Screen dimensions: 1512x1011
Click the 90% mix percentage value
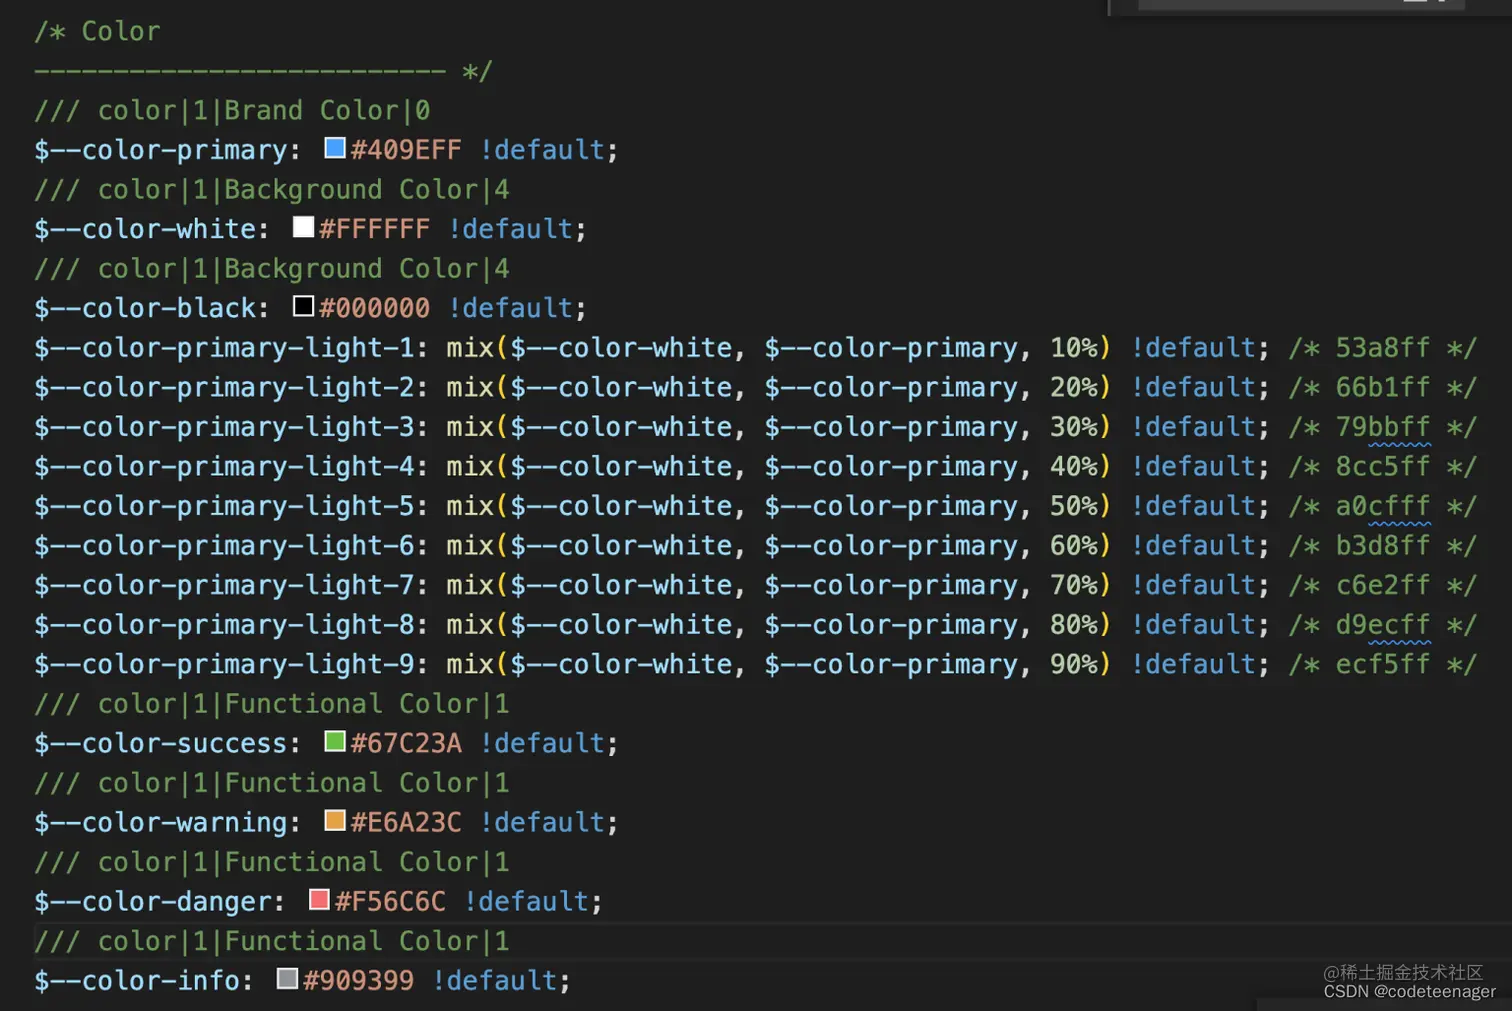pos(1074,664)
